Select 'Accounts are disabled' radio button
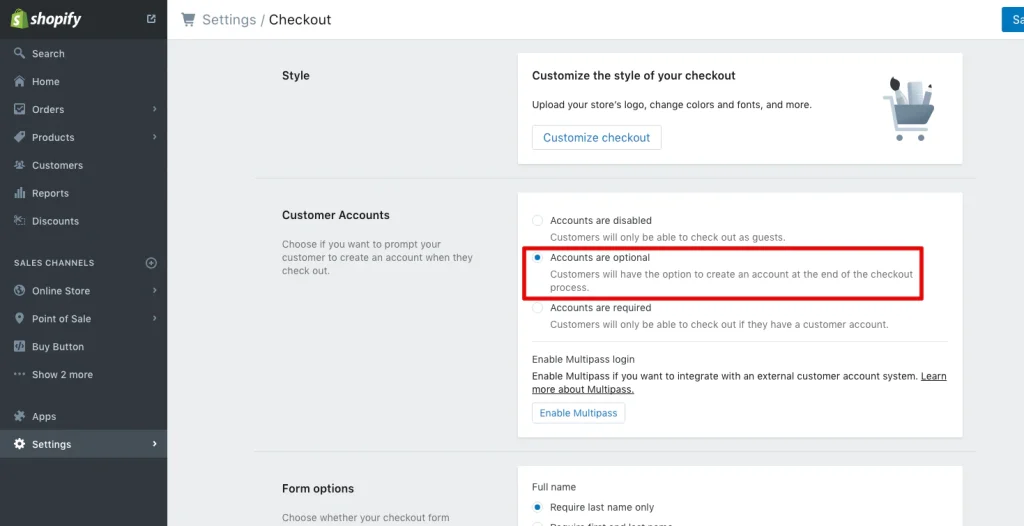The height and width of the screenshot is (526, 1024). pos(538,220)
